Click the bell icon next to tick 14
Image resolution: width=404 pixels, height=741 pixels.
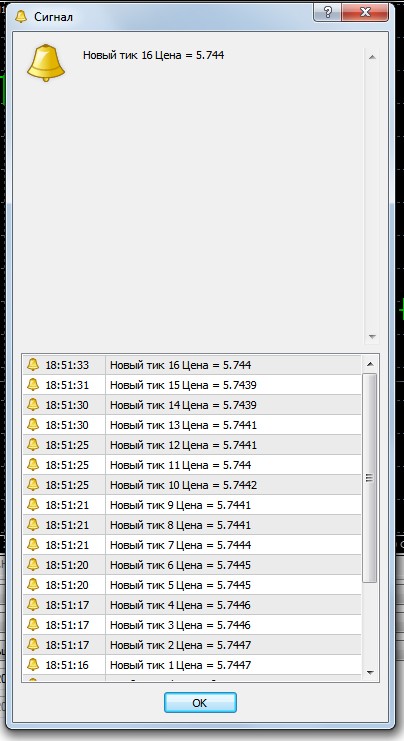point(33,405)
